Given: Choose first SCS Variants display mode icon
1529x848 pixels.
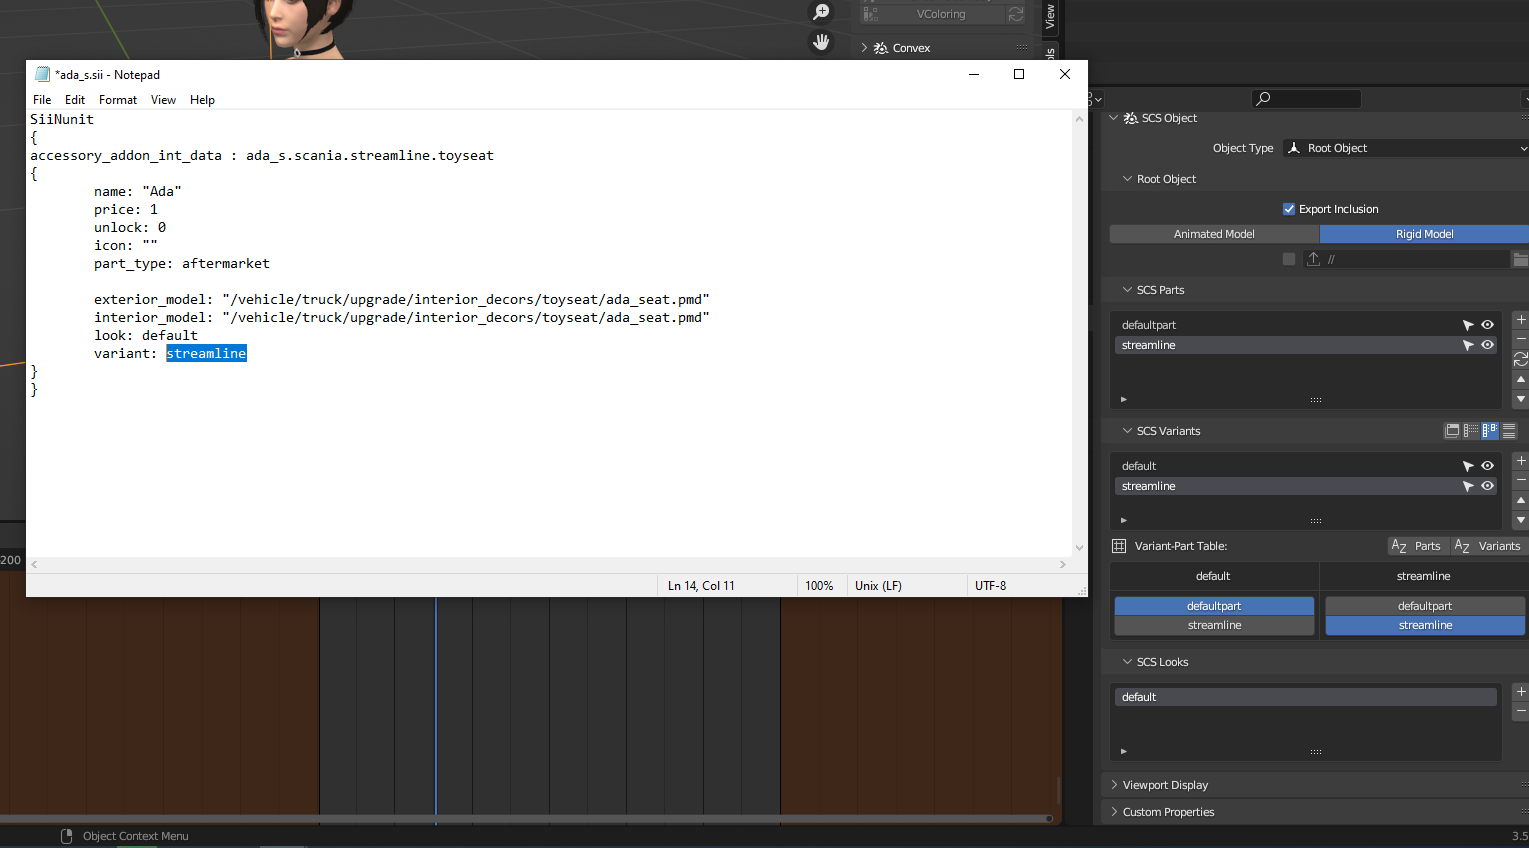Looking at the screenshot, I should [1452, 431].
